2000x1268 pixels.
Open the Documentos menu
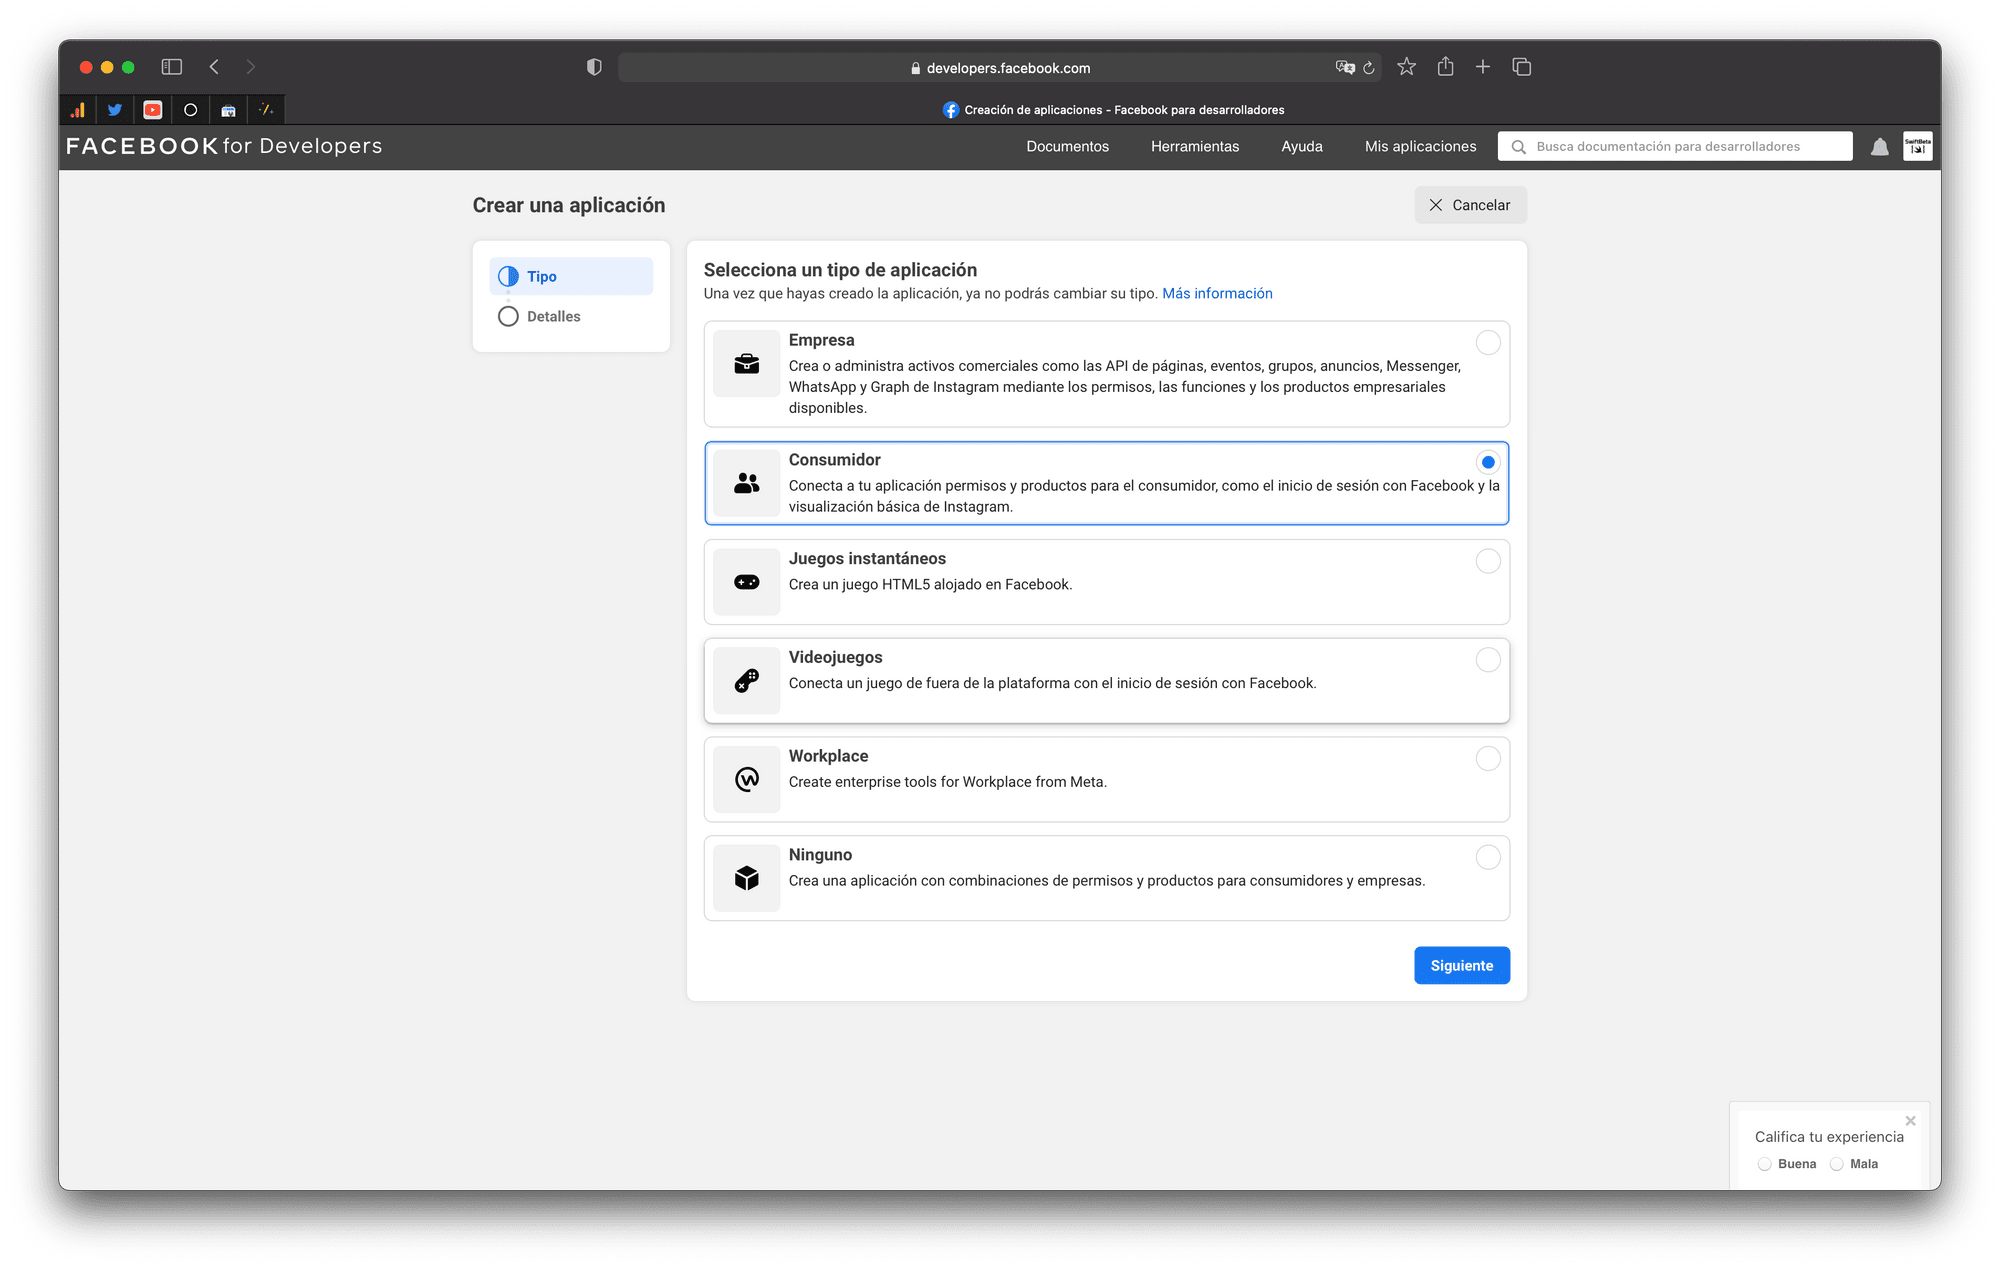(1068, 147)
